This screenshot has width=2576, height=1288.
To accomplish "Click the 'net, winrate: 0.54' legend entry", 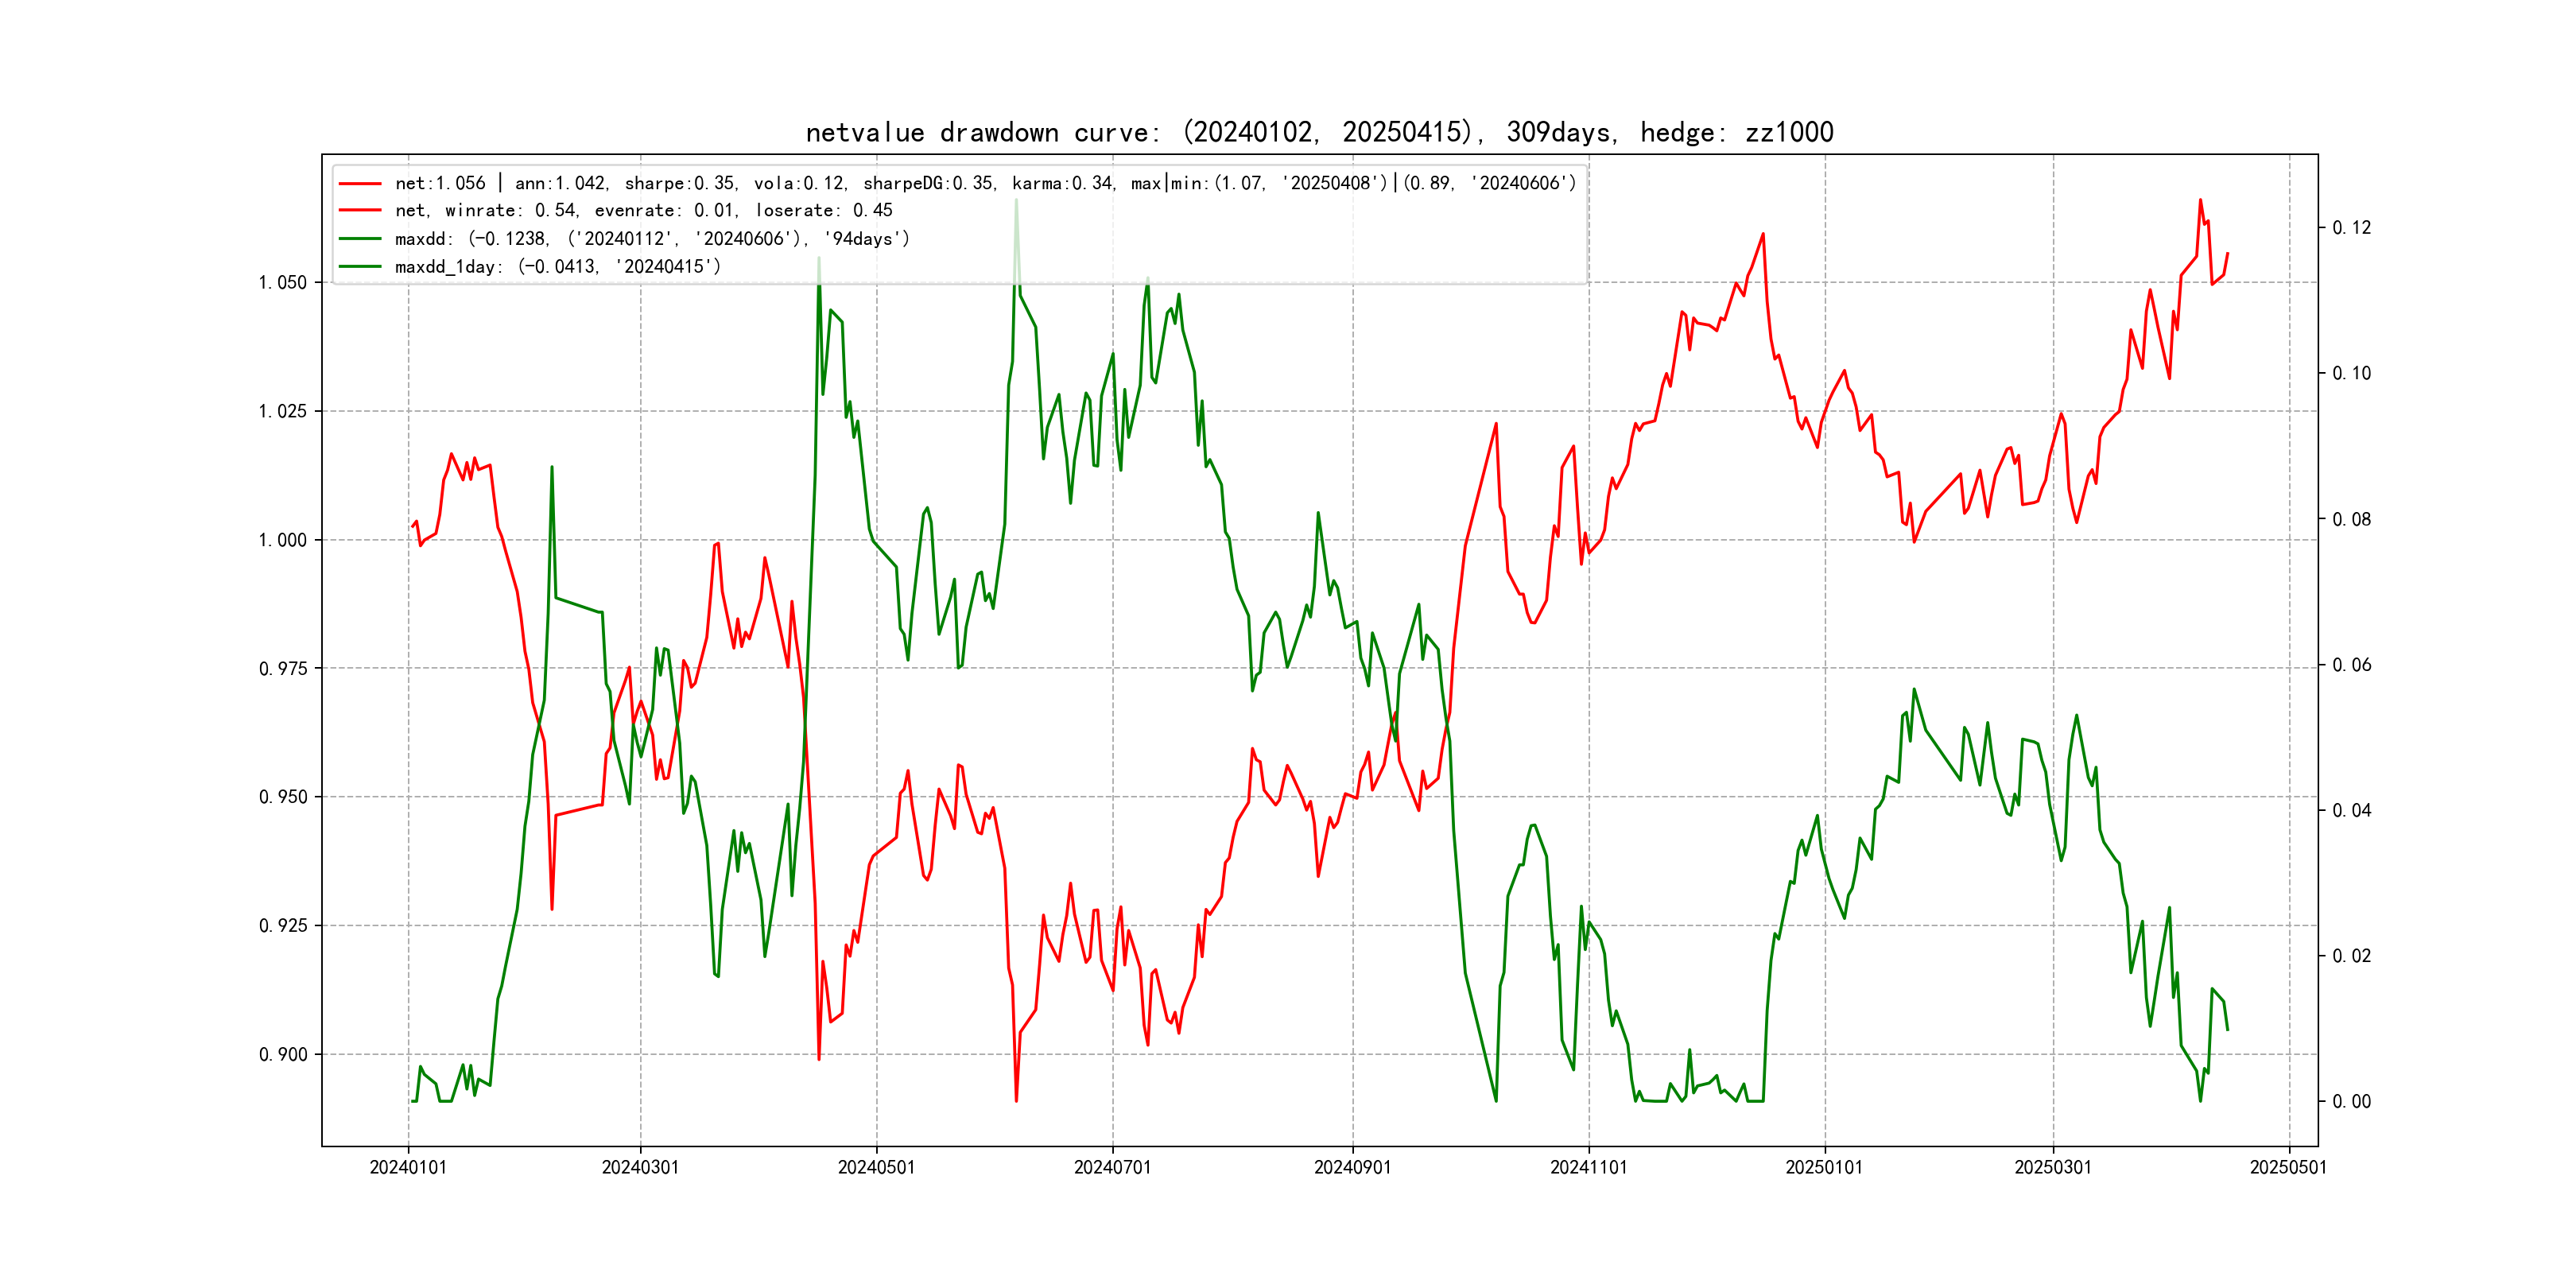I will coord(643,211).
